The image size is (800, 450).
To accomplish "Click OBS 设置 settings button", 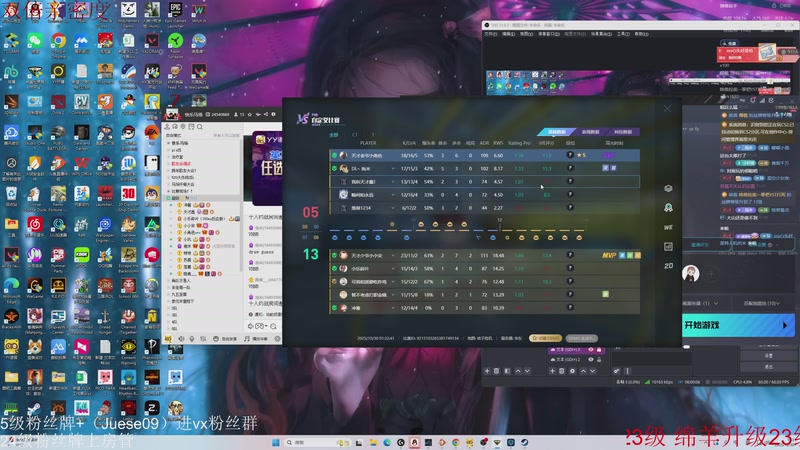I will click(x=768, y=356).
